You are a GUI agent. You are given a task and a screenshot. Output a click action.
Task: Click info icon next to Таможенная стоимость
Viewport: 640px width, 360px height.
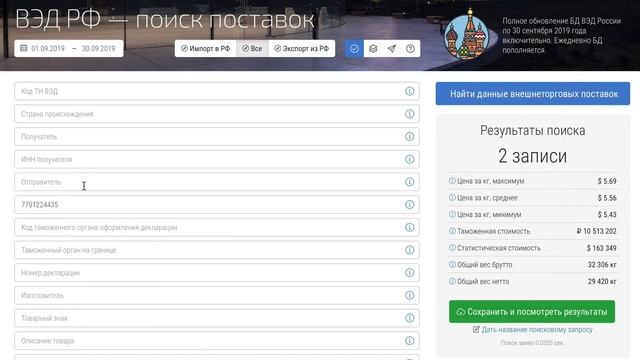coord(452,231)
